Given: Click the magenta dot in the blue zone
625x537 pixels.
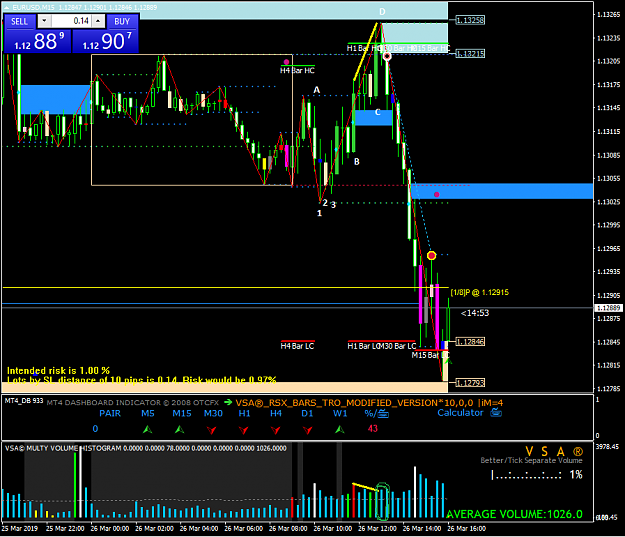Looking at the screenshot, I should pos(437,195).
